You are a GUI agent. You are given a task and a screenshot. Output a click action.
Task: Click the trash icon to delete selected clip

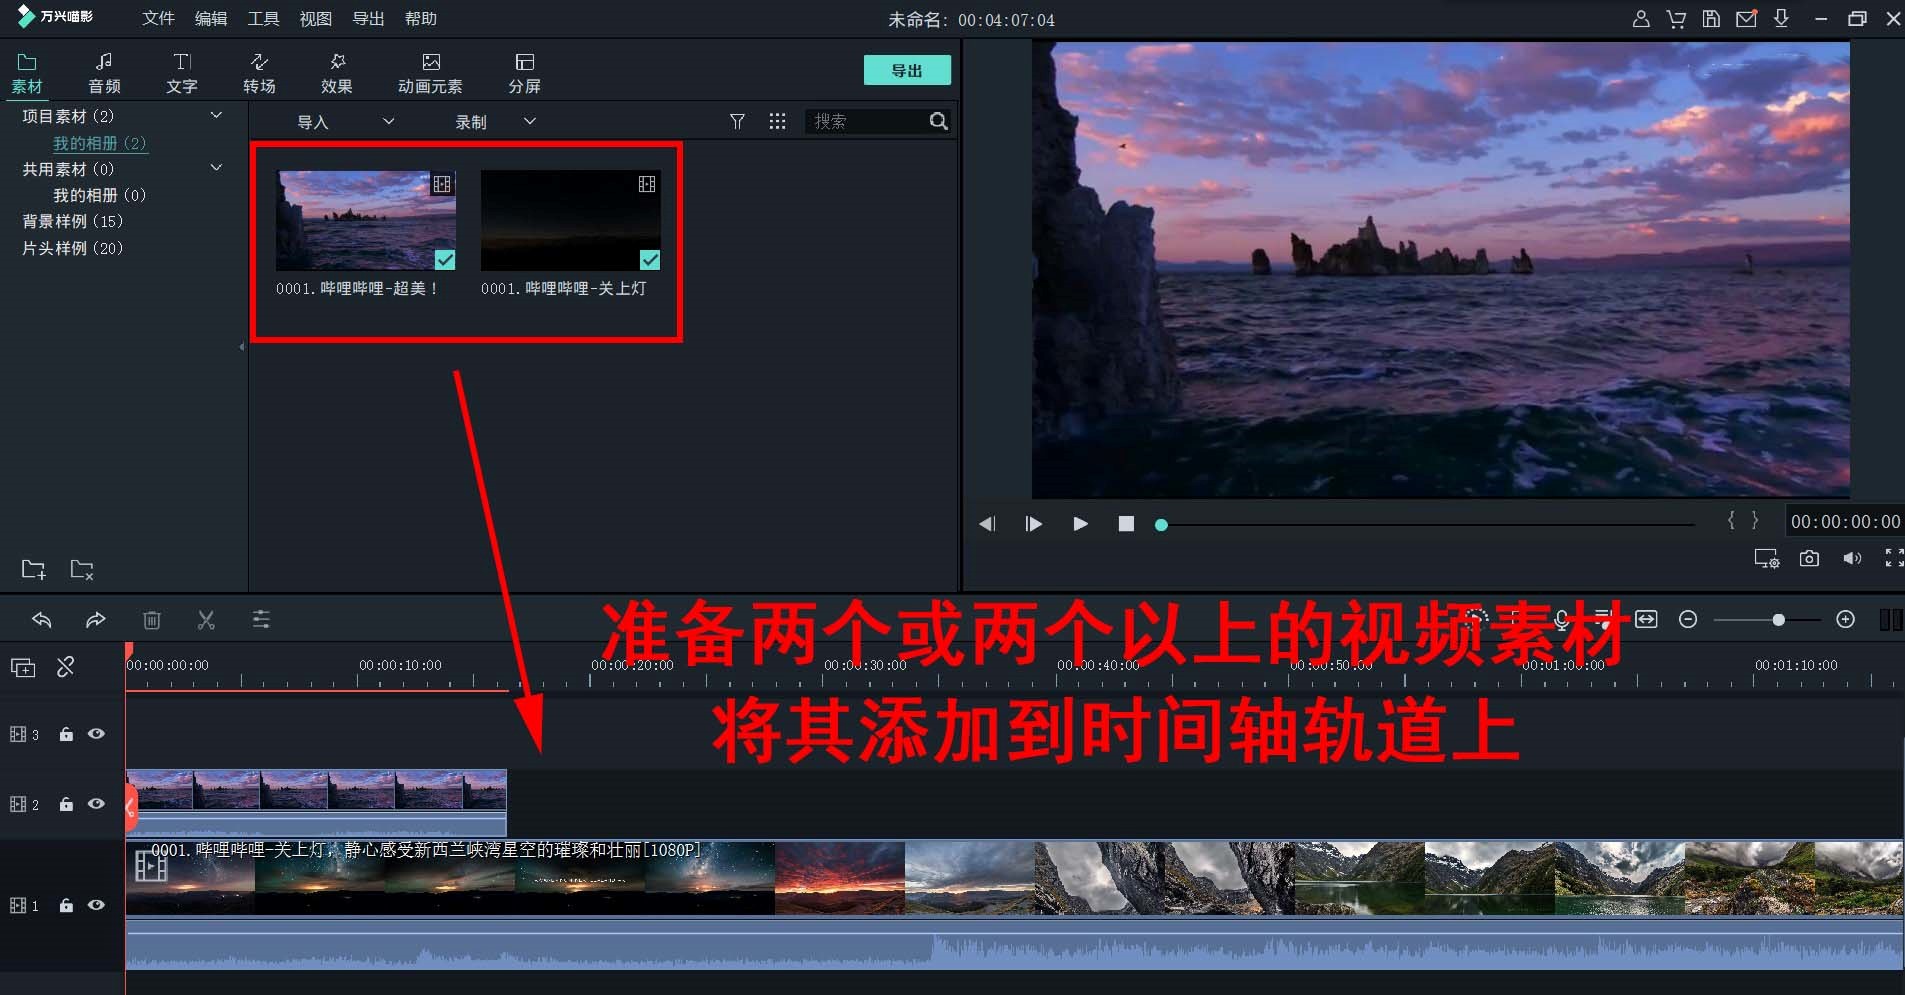point(152,620)
